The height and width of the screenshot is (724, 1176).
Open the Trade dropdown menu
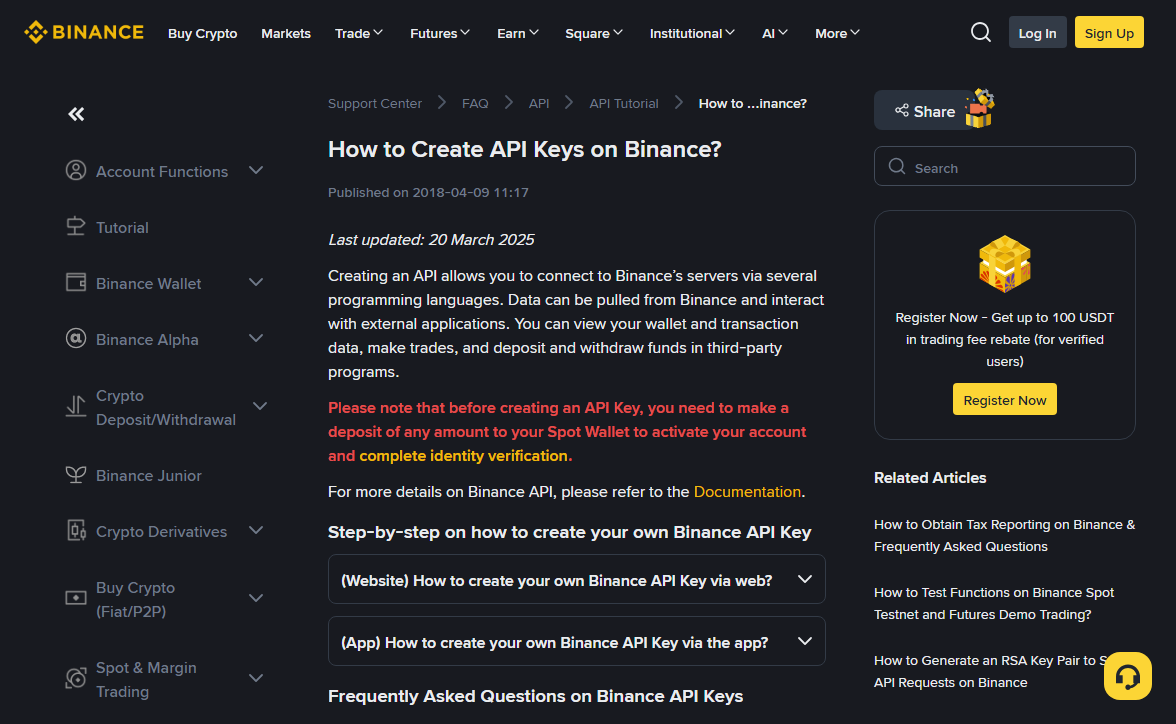(358, 33)
